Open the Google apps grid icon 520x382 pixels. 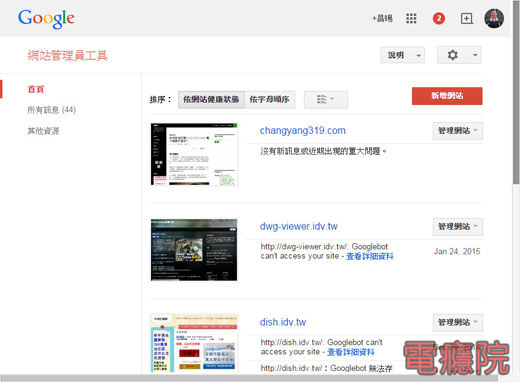(411, 18)
